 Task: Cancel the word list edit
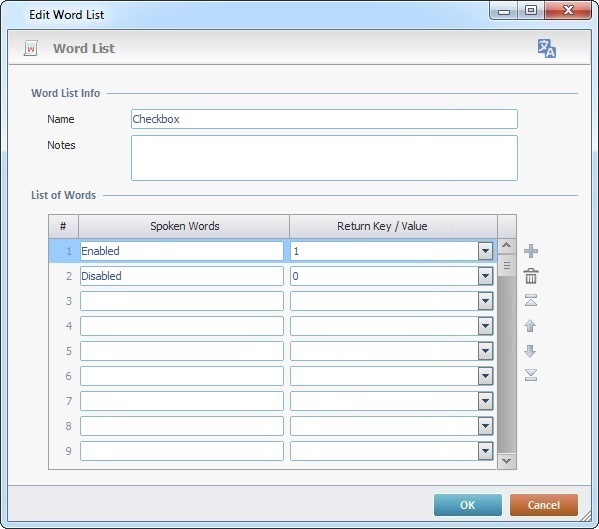[544, 505]
